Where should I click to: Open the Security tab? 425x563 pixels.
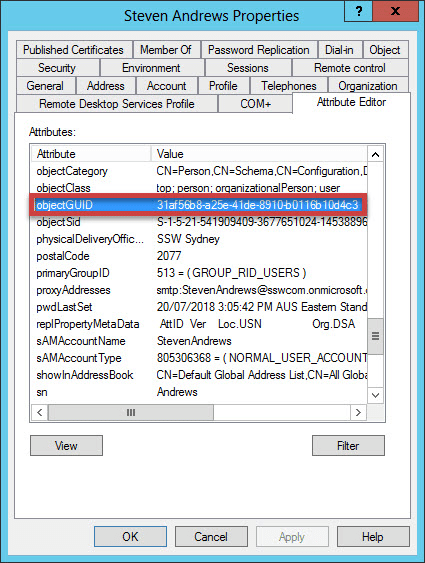click(57, 68)
